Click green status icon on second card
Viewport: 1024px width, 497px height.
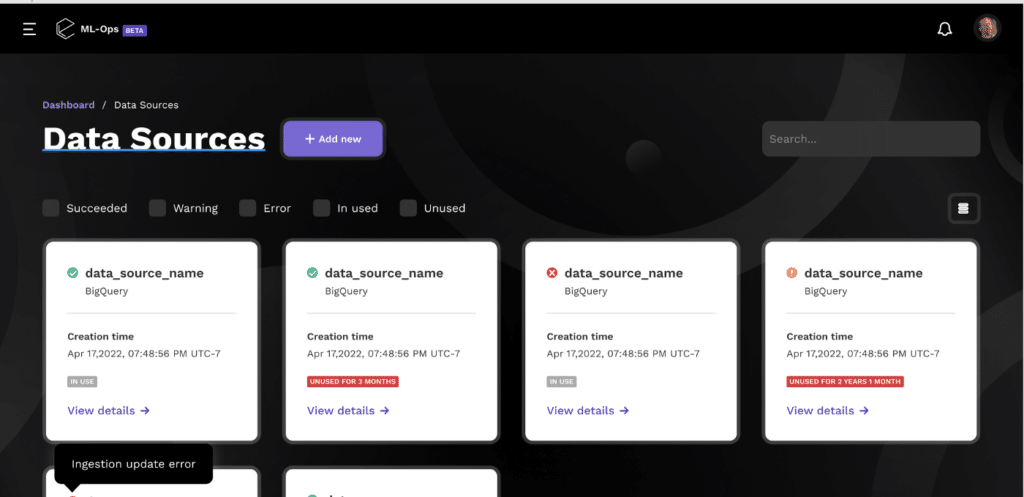312,273
